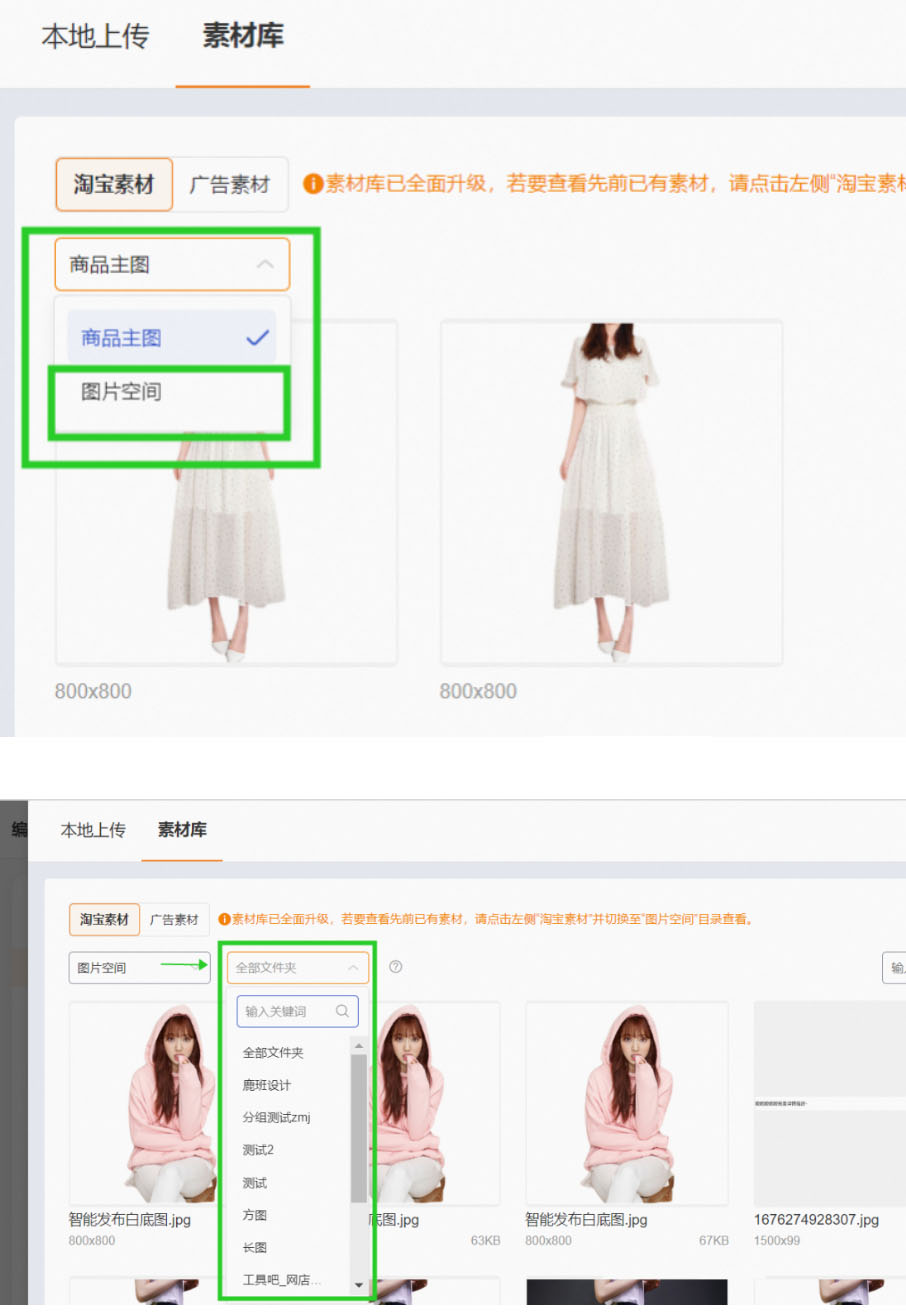Screen dimensions: 906x1313
Task: Click the blue checkmark next to 商品主图 option
Action: 257,338
